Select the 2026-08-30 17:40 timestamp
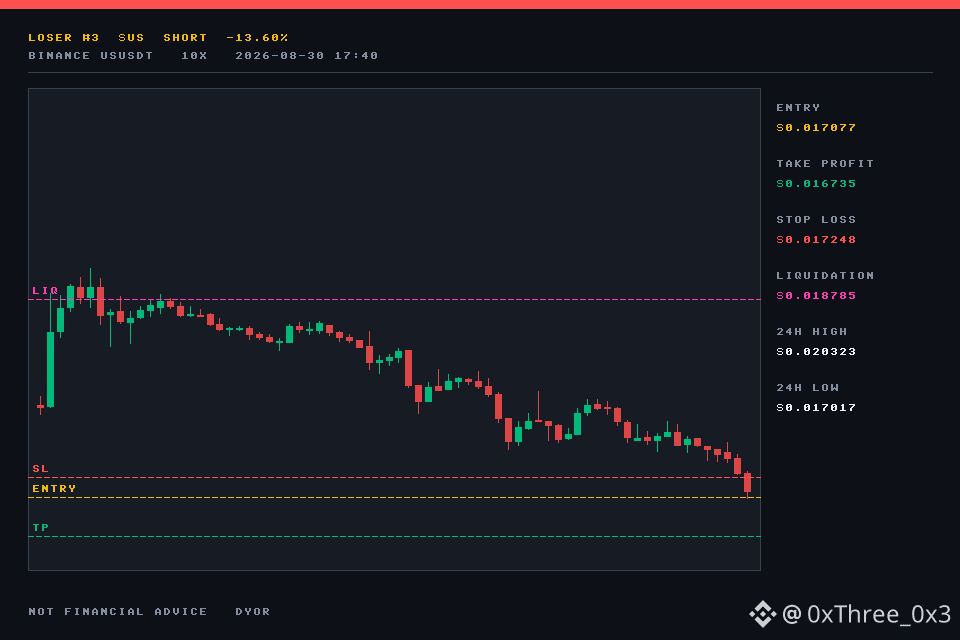 (307, 56)
